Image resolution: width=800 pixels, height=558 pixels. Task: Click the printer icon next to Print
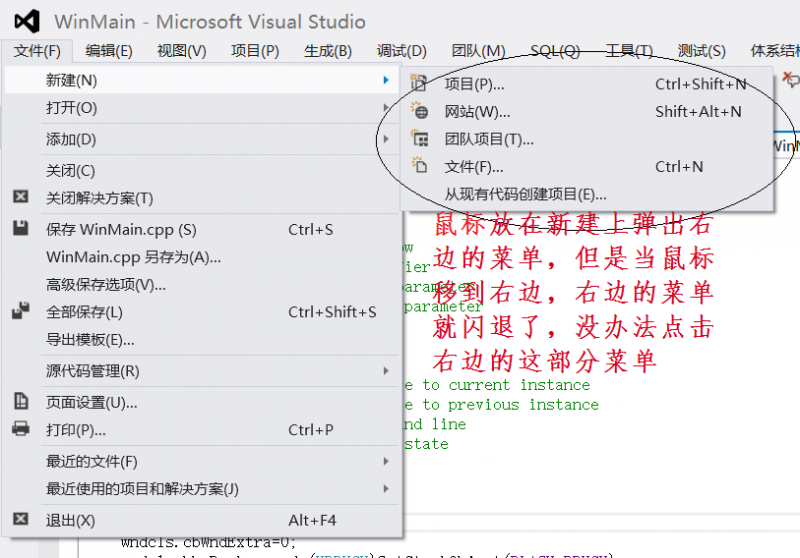pos(20,428)
